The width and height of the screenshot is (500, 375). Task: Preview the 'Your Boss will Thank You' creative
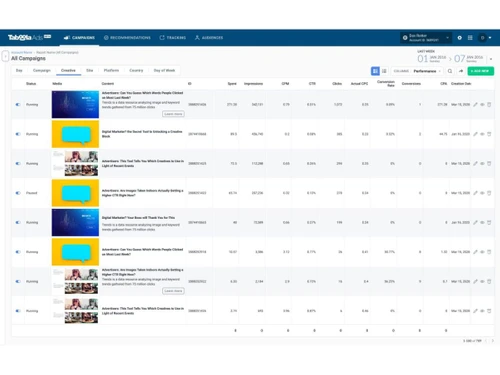coord(482,222)
